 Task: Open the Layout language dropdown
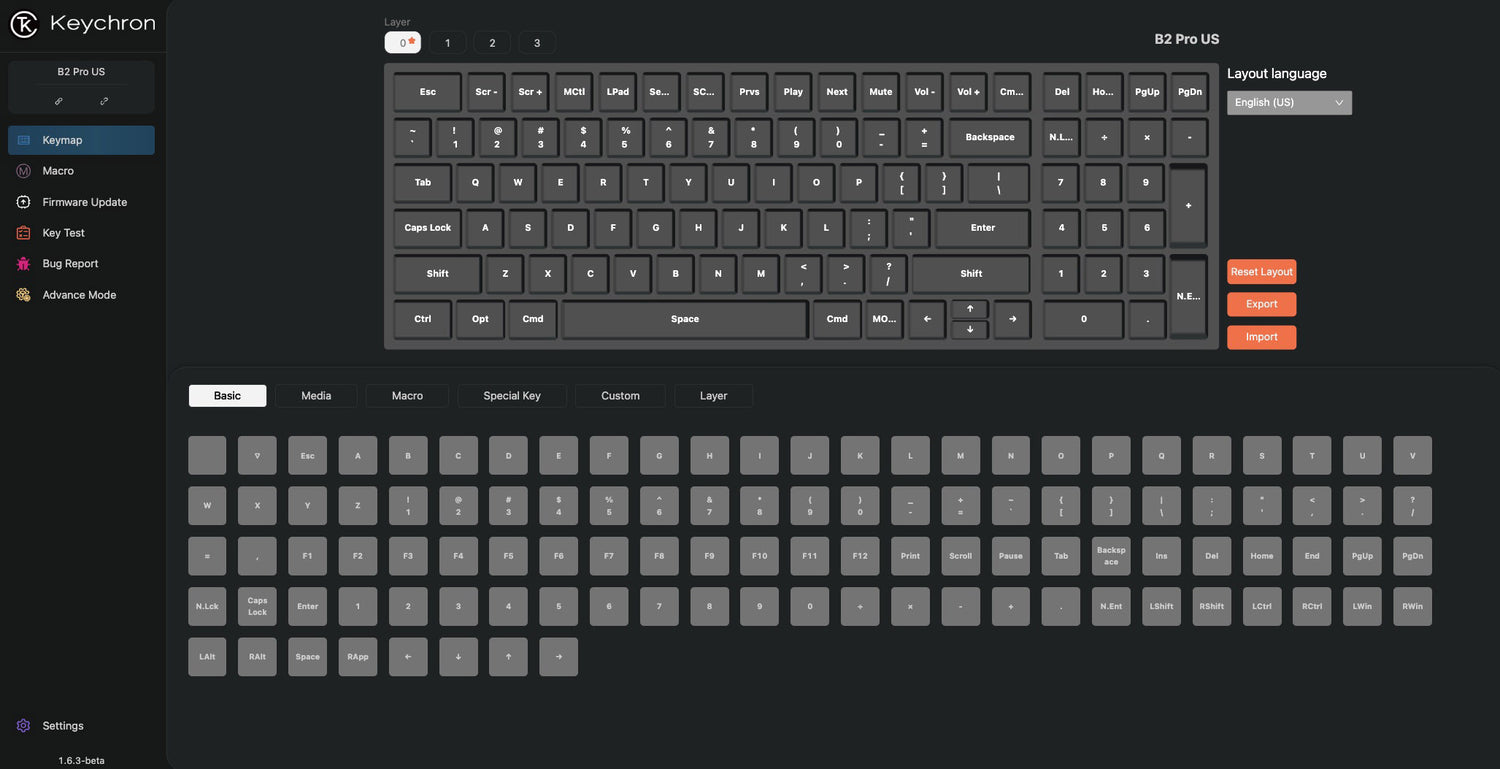tap(1288, 102)
